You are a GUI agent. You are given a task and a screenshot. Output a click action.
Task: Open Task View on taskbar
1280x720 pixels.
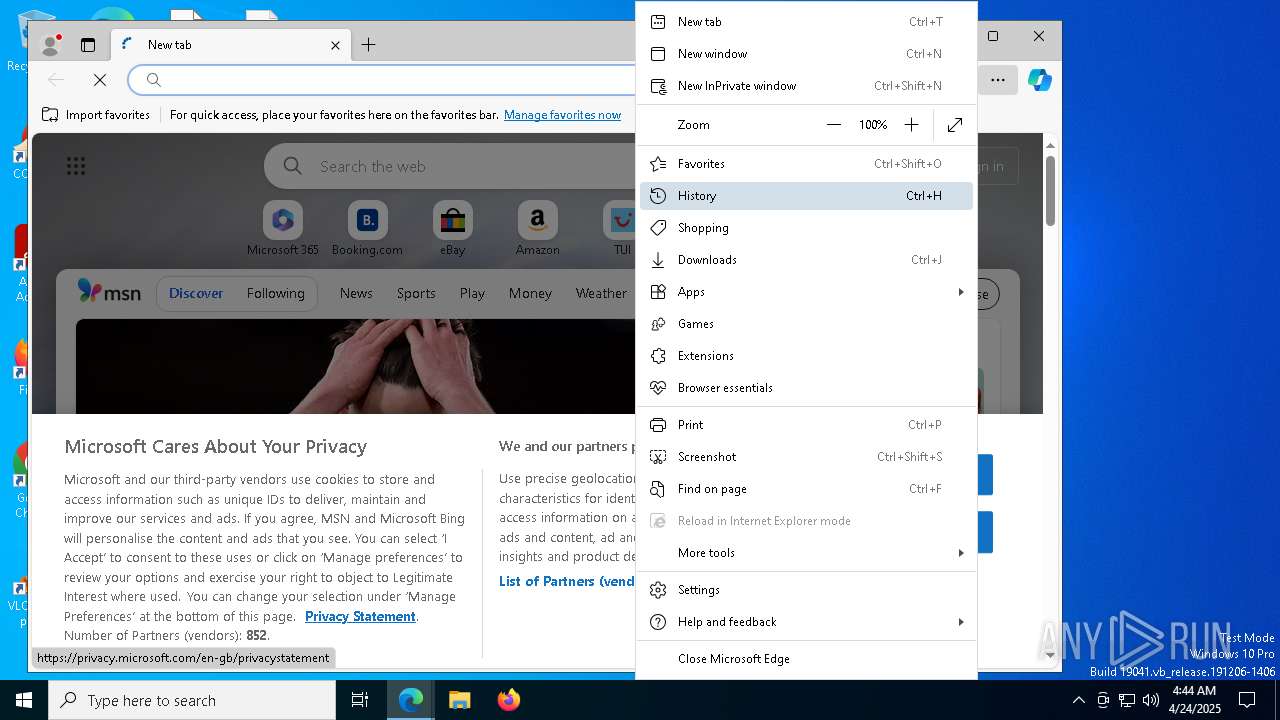coord(360,700)
